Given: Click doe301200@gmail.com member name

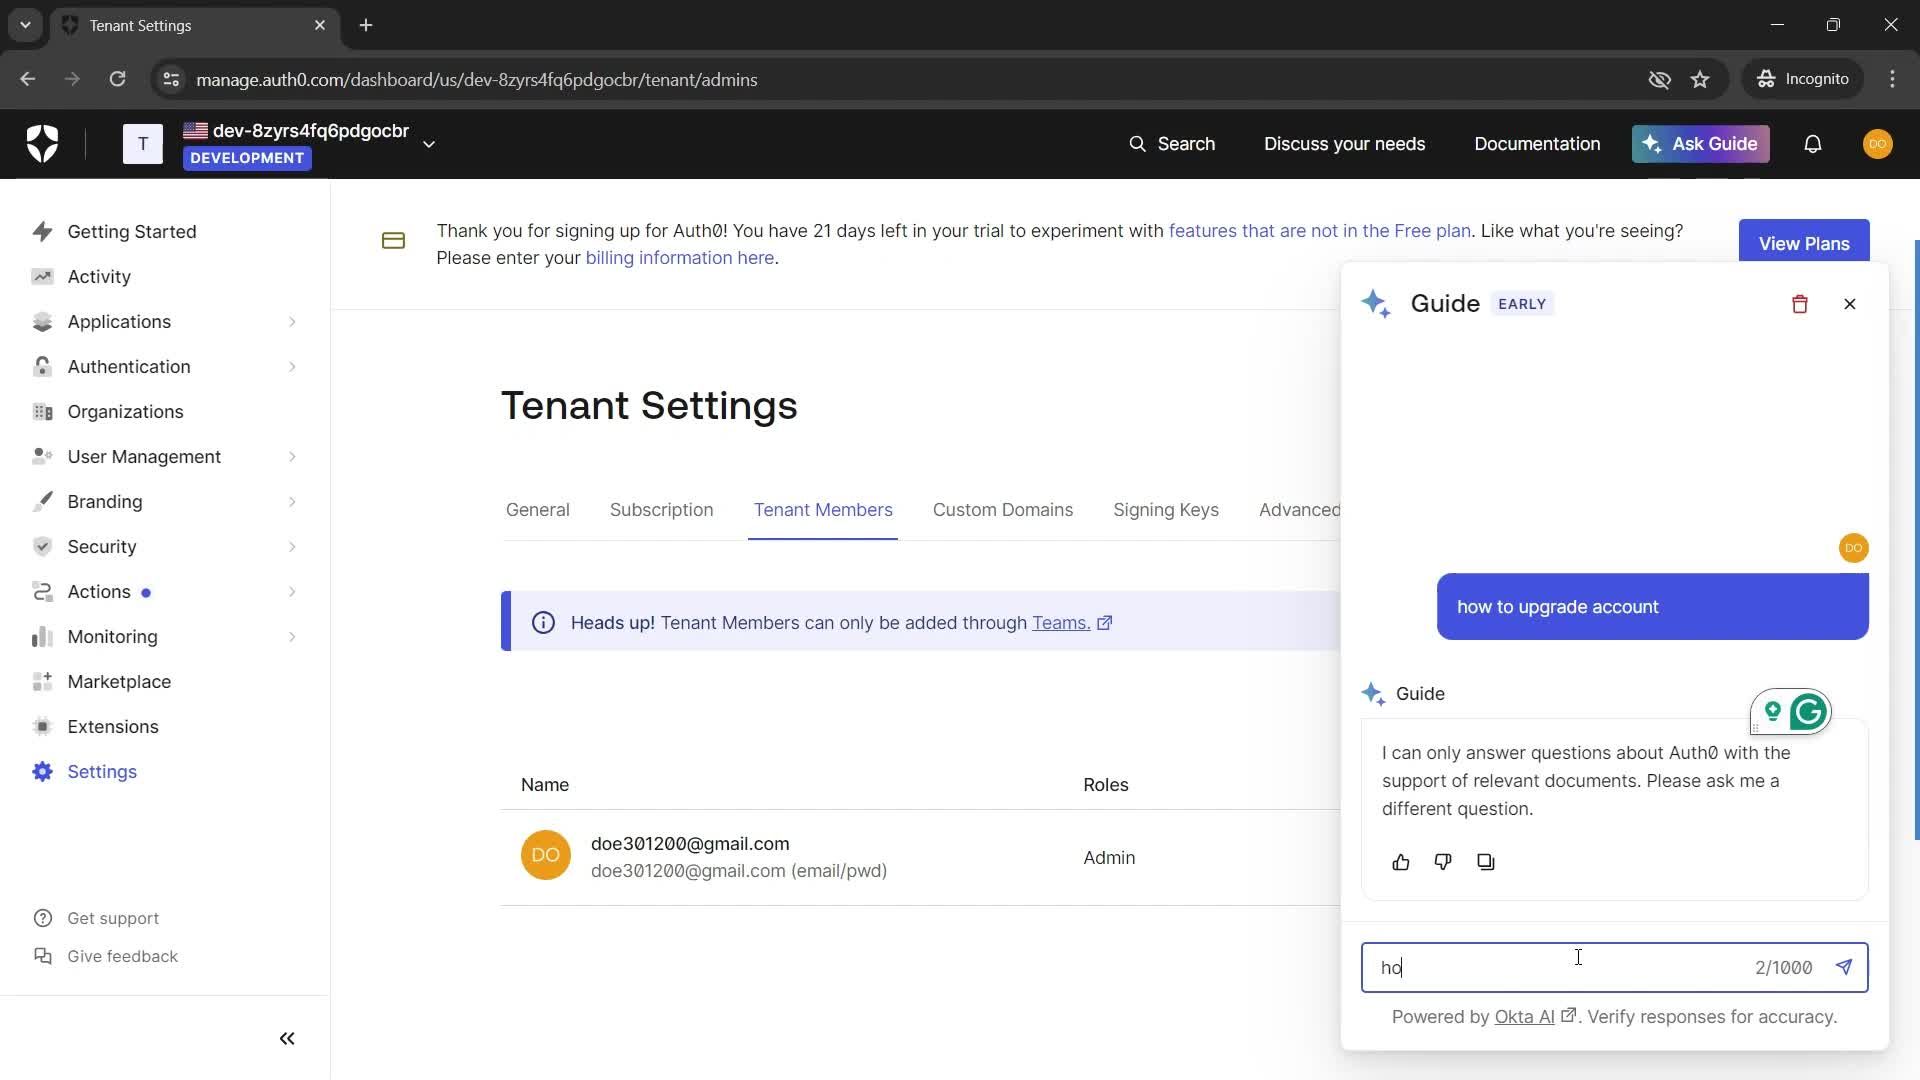Looking at the screenshot, I should click(690, 844).
